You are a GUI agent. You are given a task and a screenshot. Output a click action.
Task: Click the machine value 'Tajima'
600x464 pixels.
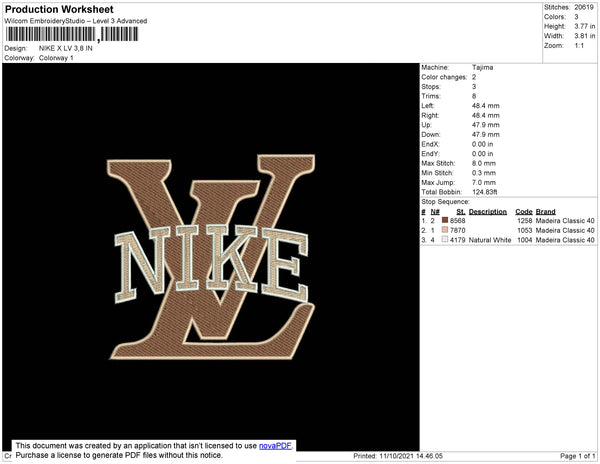483,67
